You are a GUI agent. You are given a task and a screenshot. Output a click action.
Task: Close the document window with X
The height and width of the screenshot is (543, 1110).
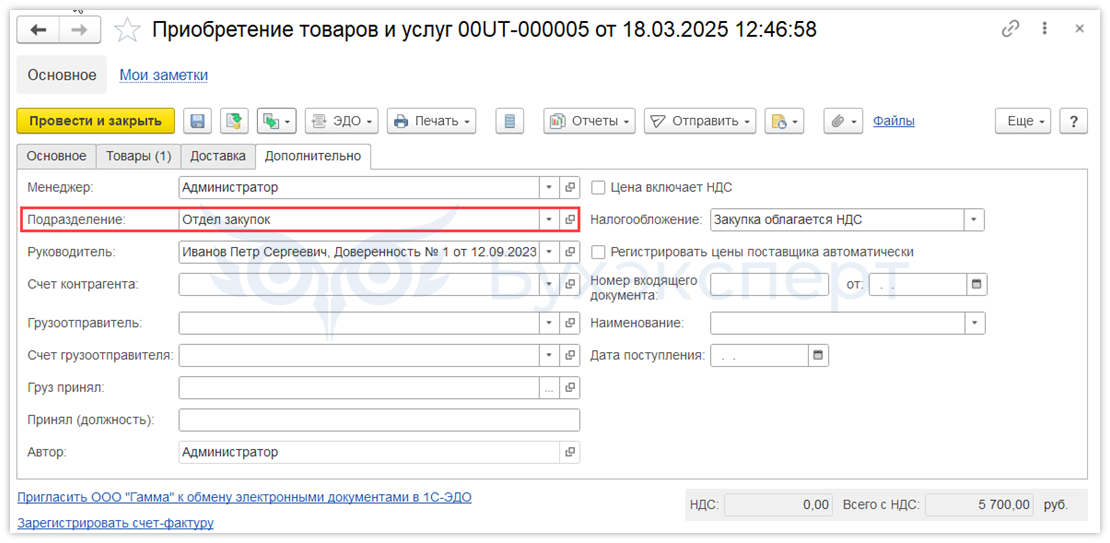(x=1080, y=29)
